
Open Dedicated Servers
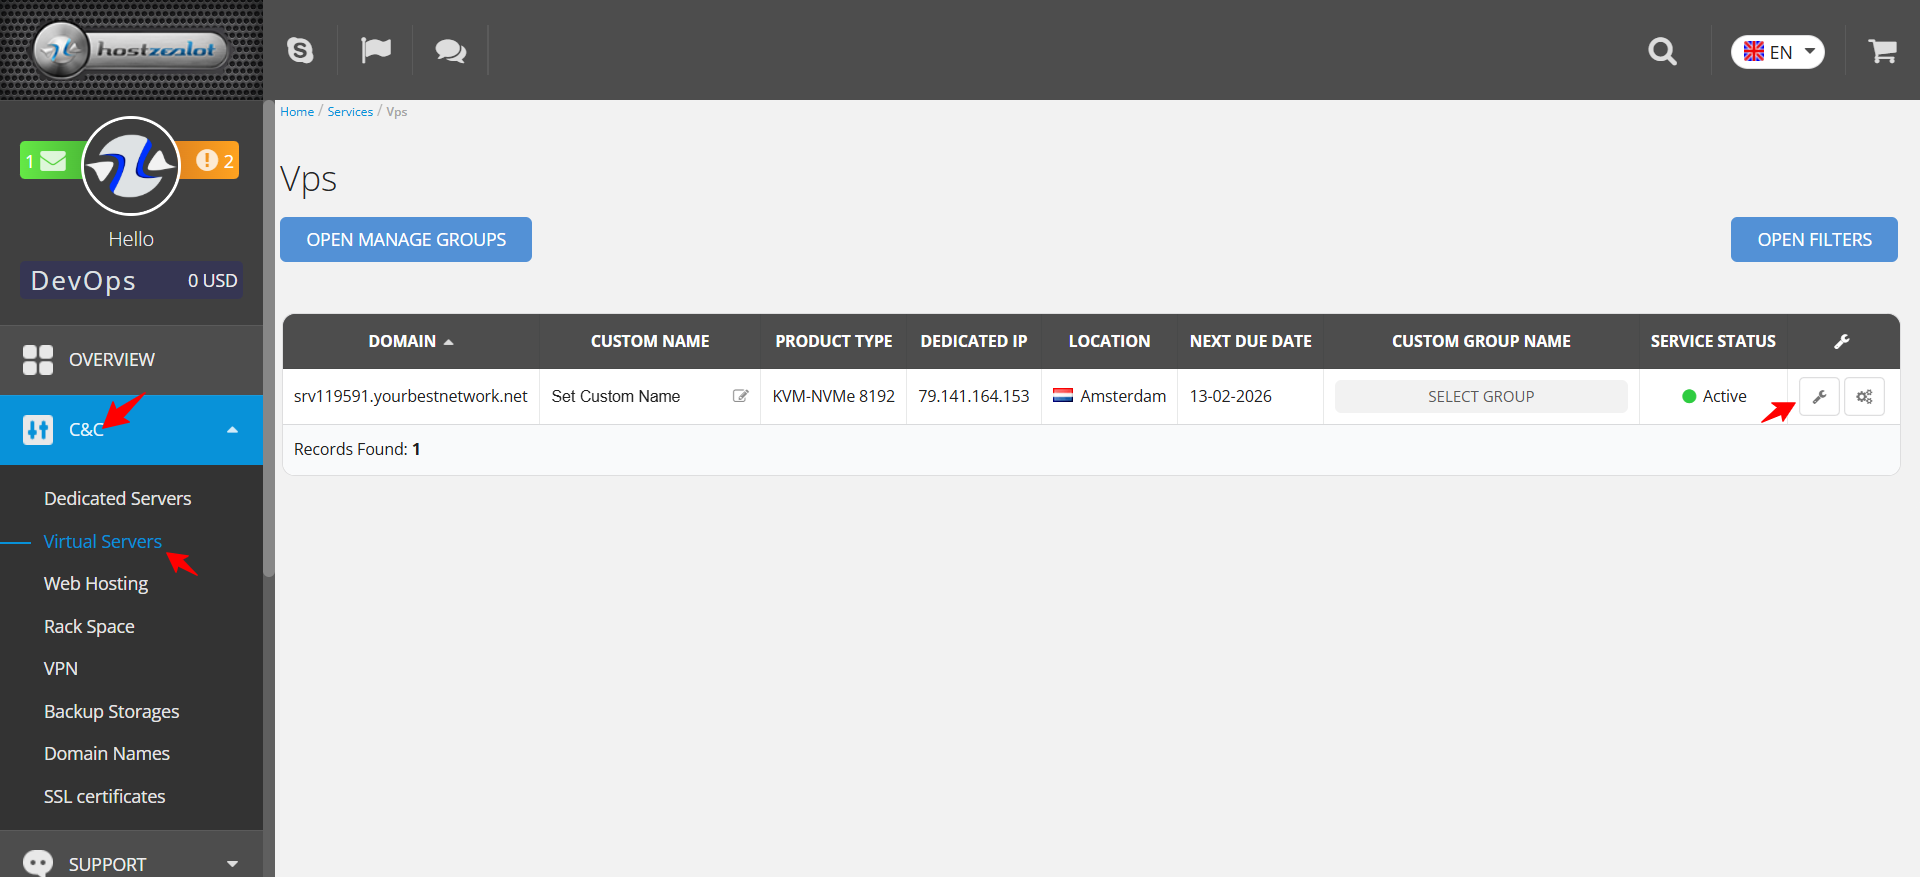coord(118,498)
